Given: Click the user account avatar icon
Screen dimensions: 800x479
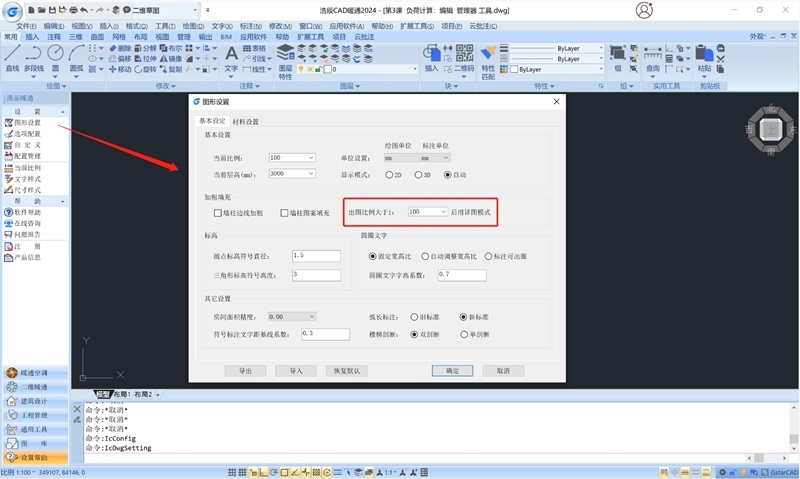Looking at the screenshot, I should coord(644,10).
